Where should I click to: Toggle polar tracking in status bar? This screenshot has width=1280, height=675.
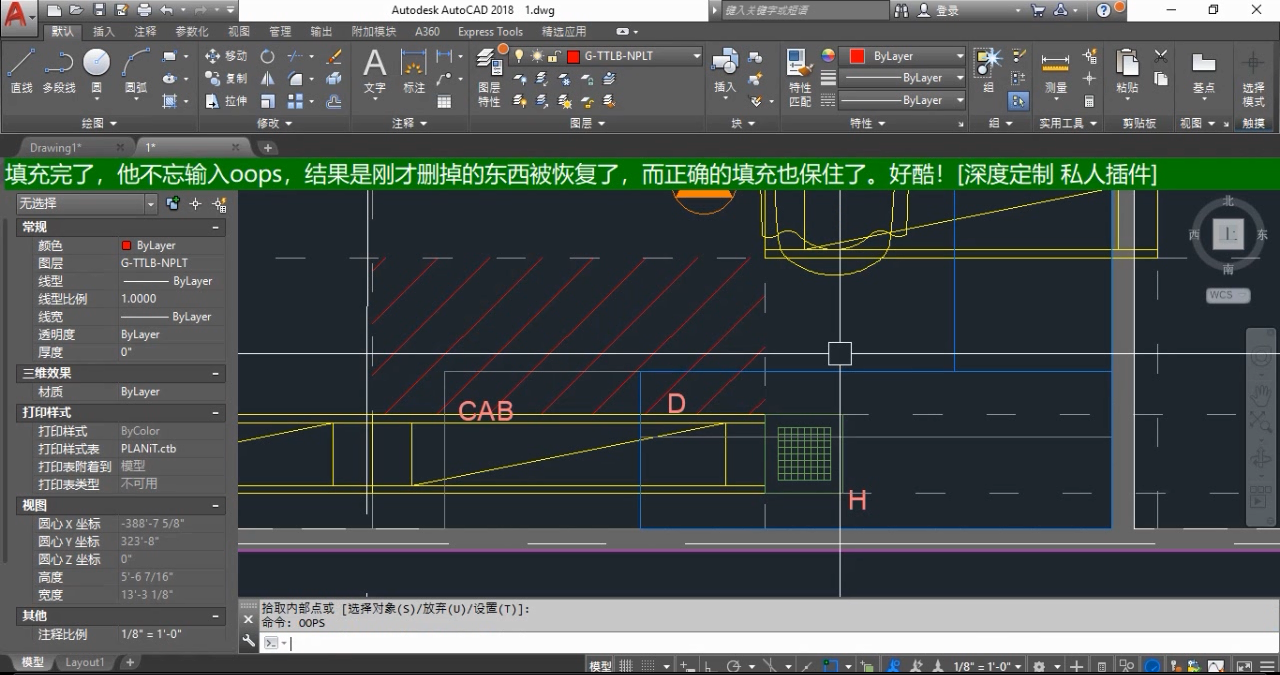tap(733, 666)
